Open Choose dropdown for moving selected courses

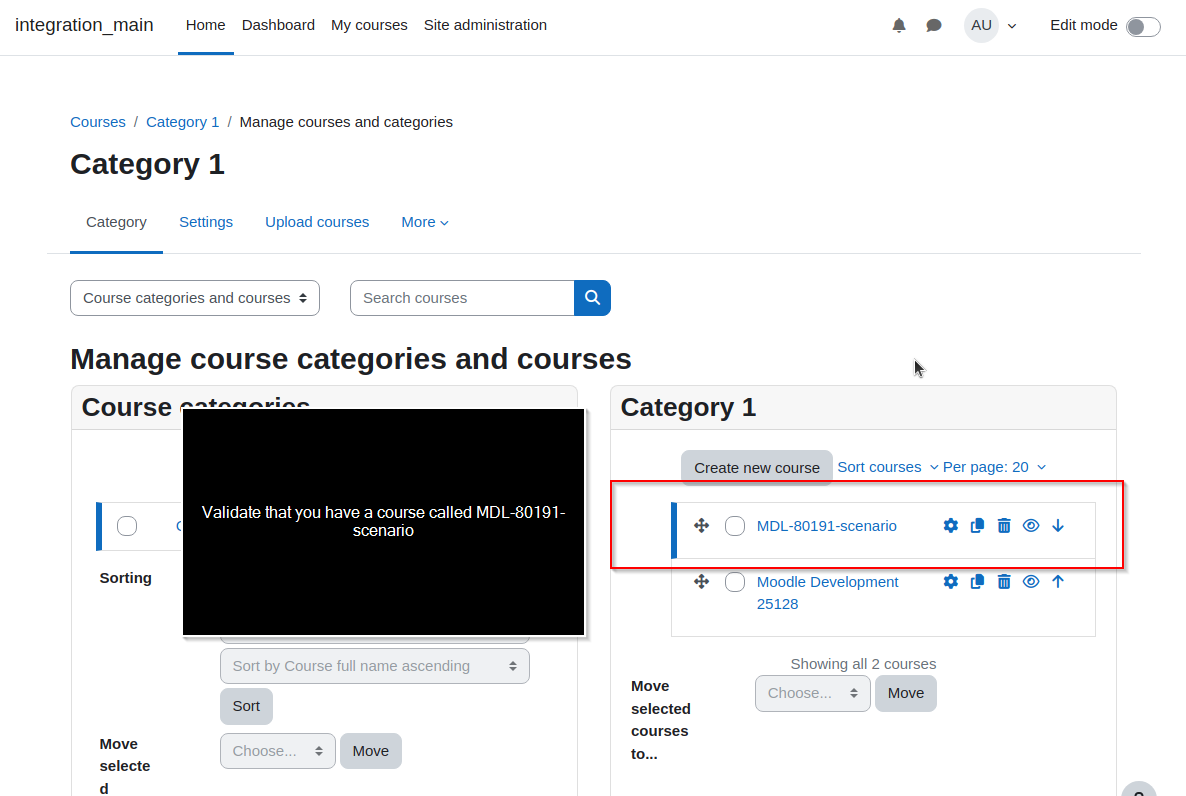812,693
